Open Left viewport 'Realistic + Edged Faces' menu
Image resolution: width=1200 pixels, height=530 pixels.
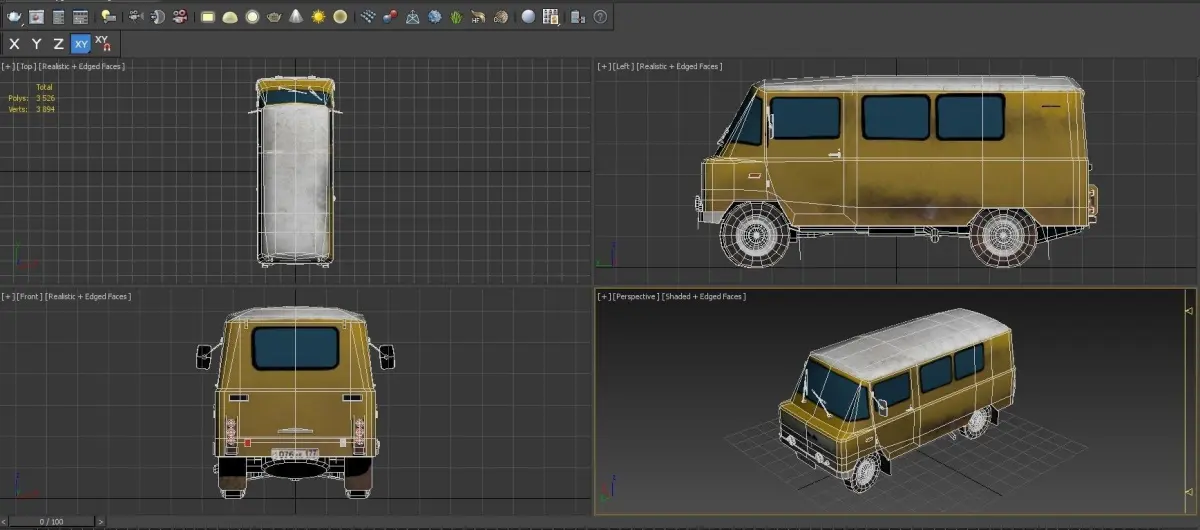pos(680,67)
